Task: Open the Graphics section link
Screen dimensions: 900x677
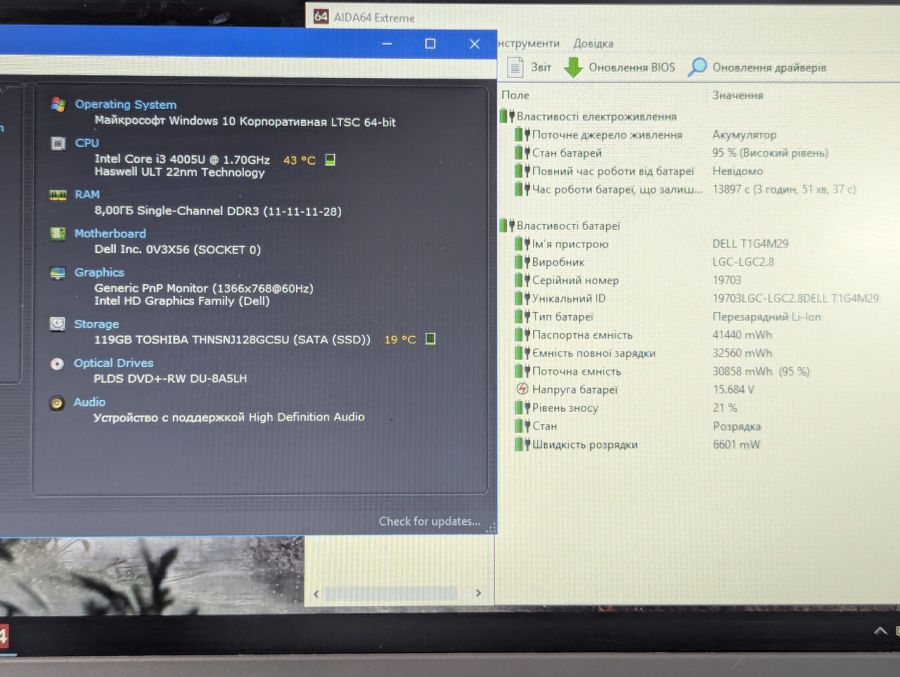Action: [x=99, y=272]
